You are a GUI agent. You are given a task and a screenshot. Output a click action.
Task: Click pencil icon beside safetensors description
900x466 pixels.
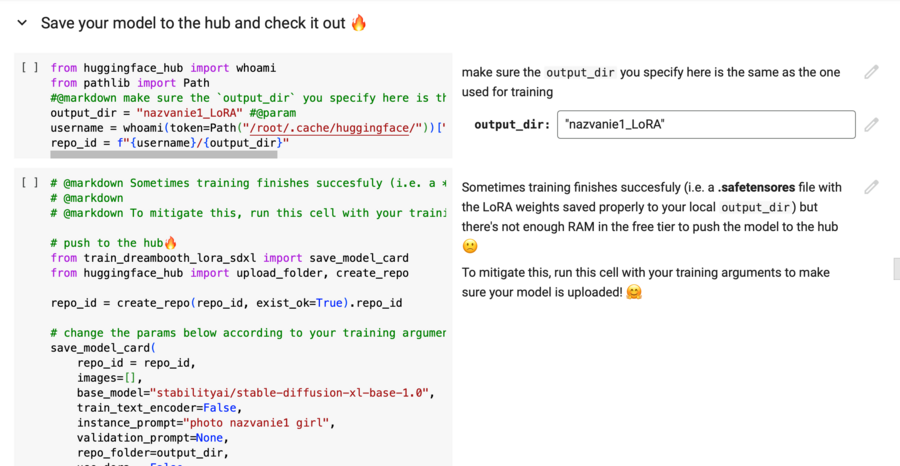[x=872, y=187]
